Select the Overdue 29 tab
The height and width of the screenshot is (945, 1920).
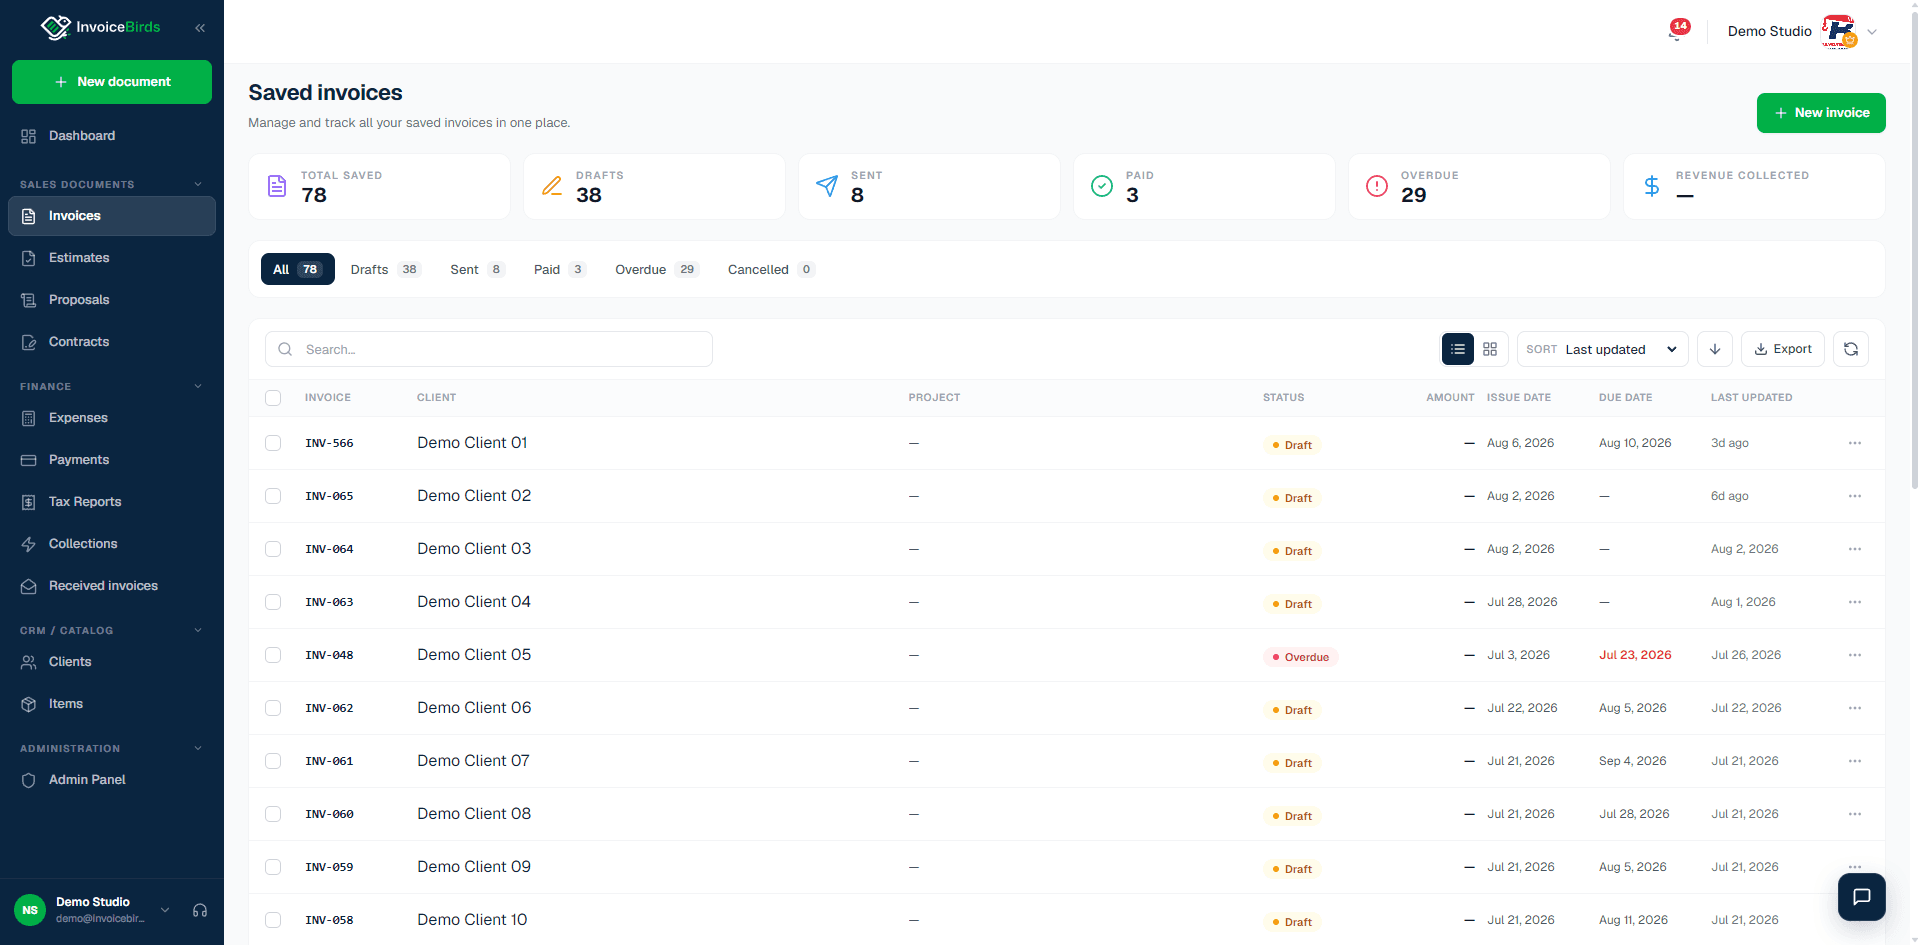tap(657, 269)
